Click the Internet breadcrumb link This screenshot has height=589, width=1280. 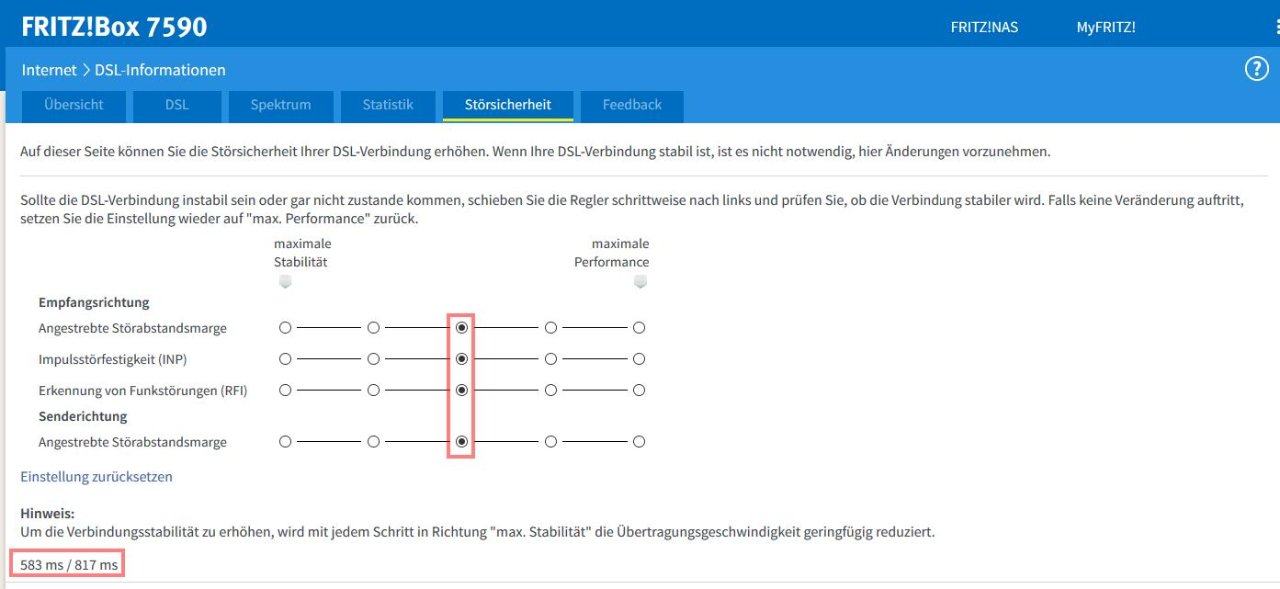[x=49, y=70]
